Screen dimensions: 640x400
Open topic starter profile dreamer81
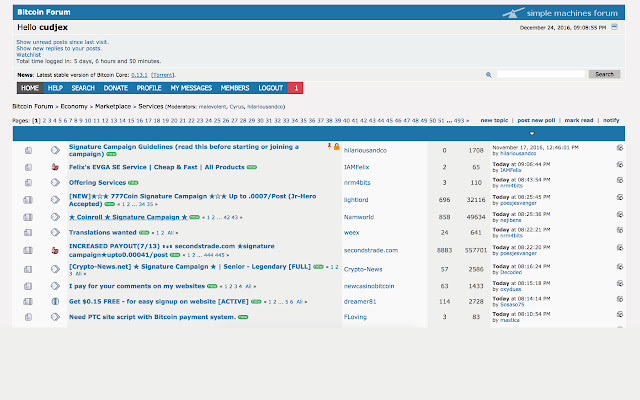pyautogui.click(x=360, y=302)
